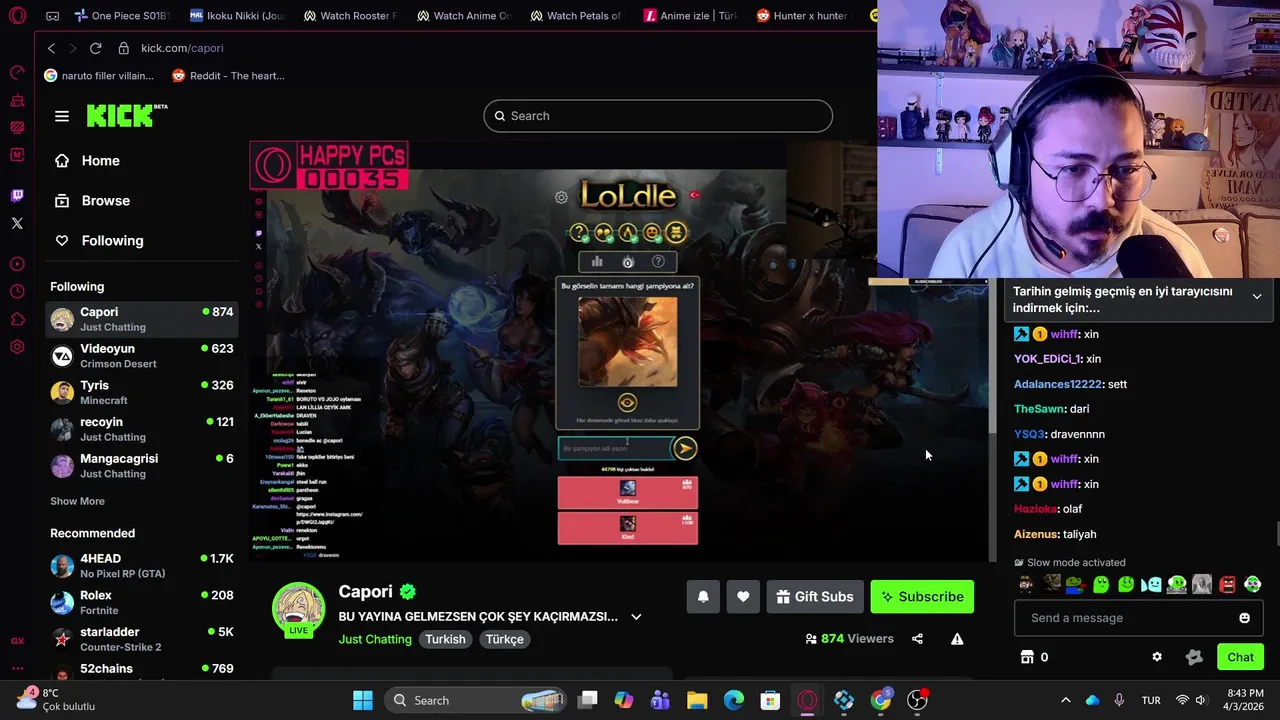Collapse the pinned chat message
Screen dimensions: 1280x720
coord(1257,296)
